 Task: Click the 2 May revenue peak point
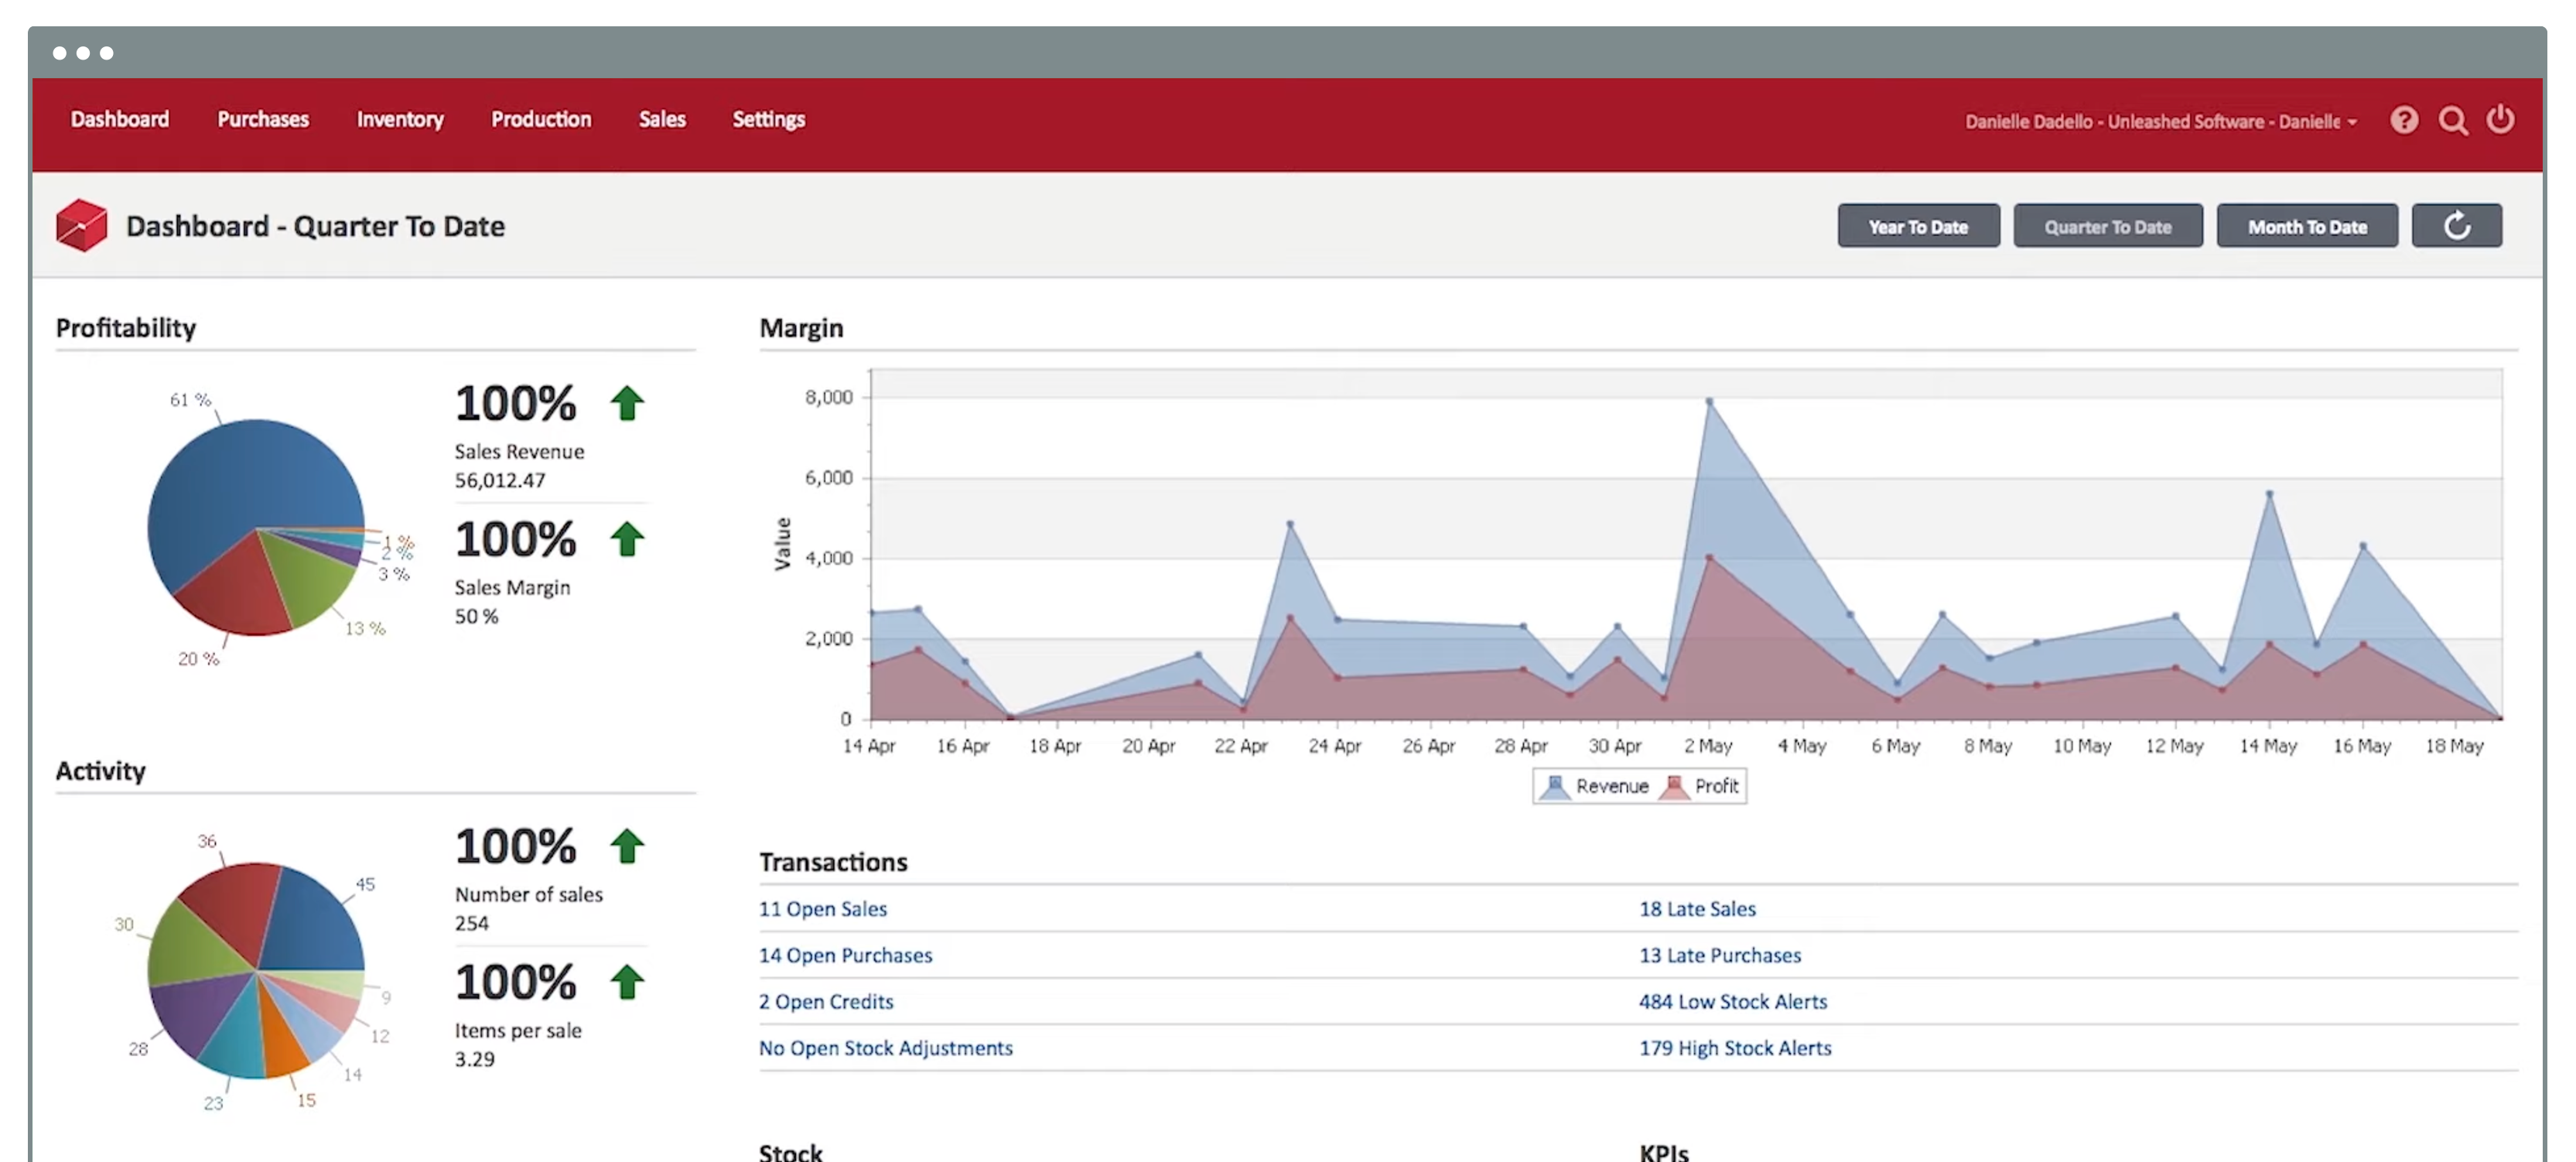[x=1709, y=402]
